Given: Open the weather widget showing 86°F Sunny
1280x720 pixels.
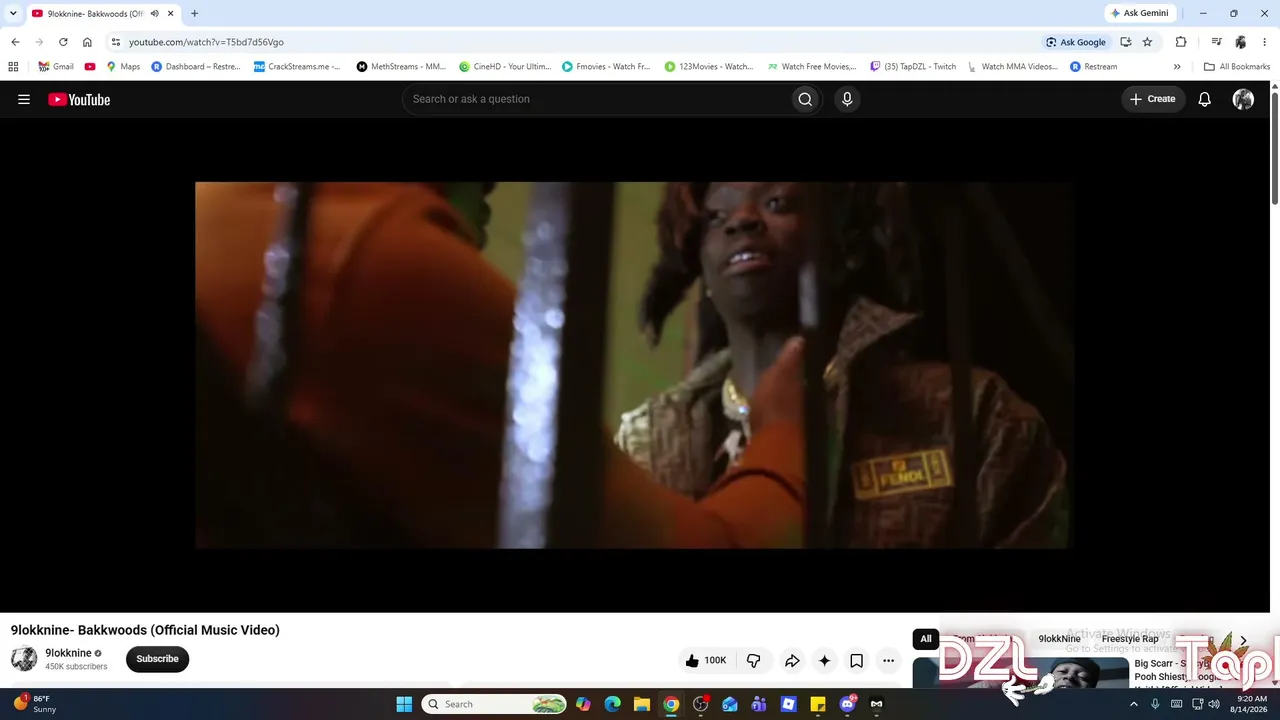Looking at the screenshot, I should pyautogui.click(x=34, y=704).
